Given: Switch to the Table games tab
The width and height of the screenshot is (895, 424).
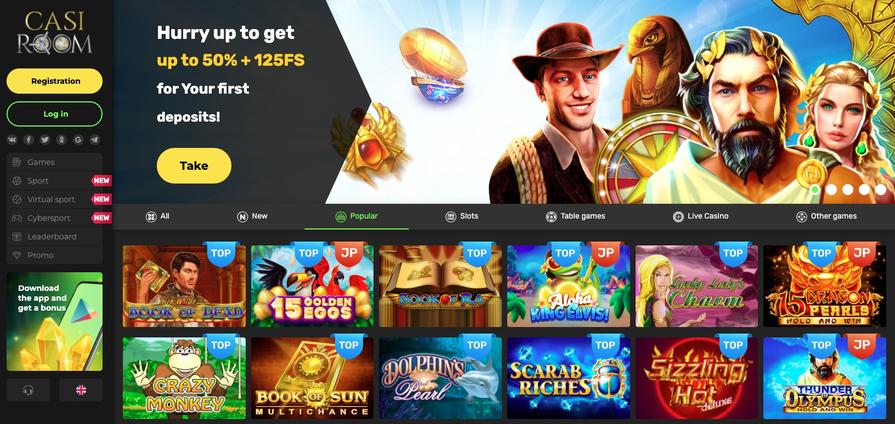Looking at the screenshot, I should [x=575, y=216].
